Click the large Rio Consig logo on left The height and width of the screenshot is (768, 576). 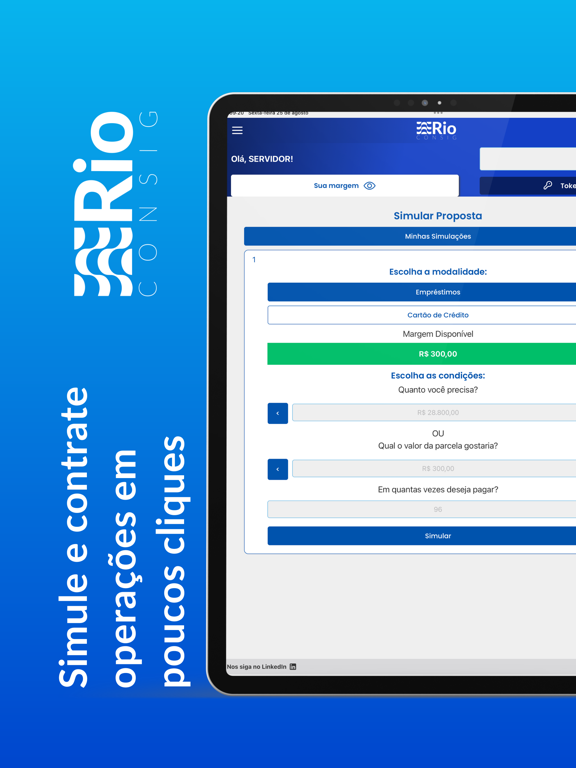coord(117,203)
